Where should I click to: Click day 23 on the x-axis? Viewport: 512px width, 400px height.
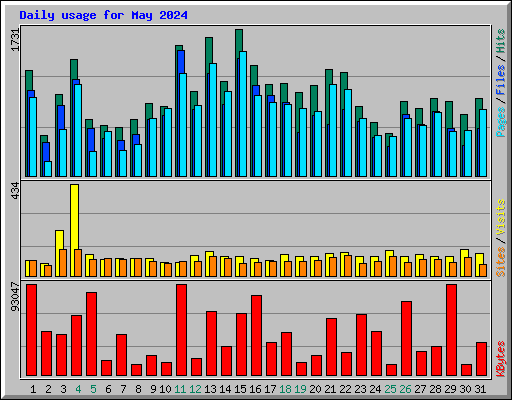360,389
